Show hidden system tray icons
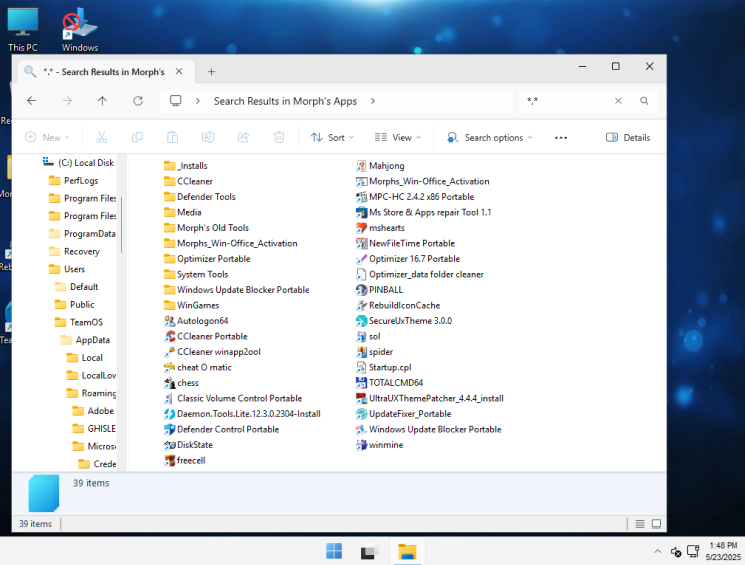The image size is (745, 565). tap(658, 551)
